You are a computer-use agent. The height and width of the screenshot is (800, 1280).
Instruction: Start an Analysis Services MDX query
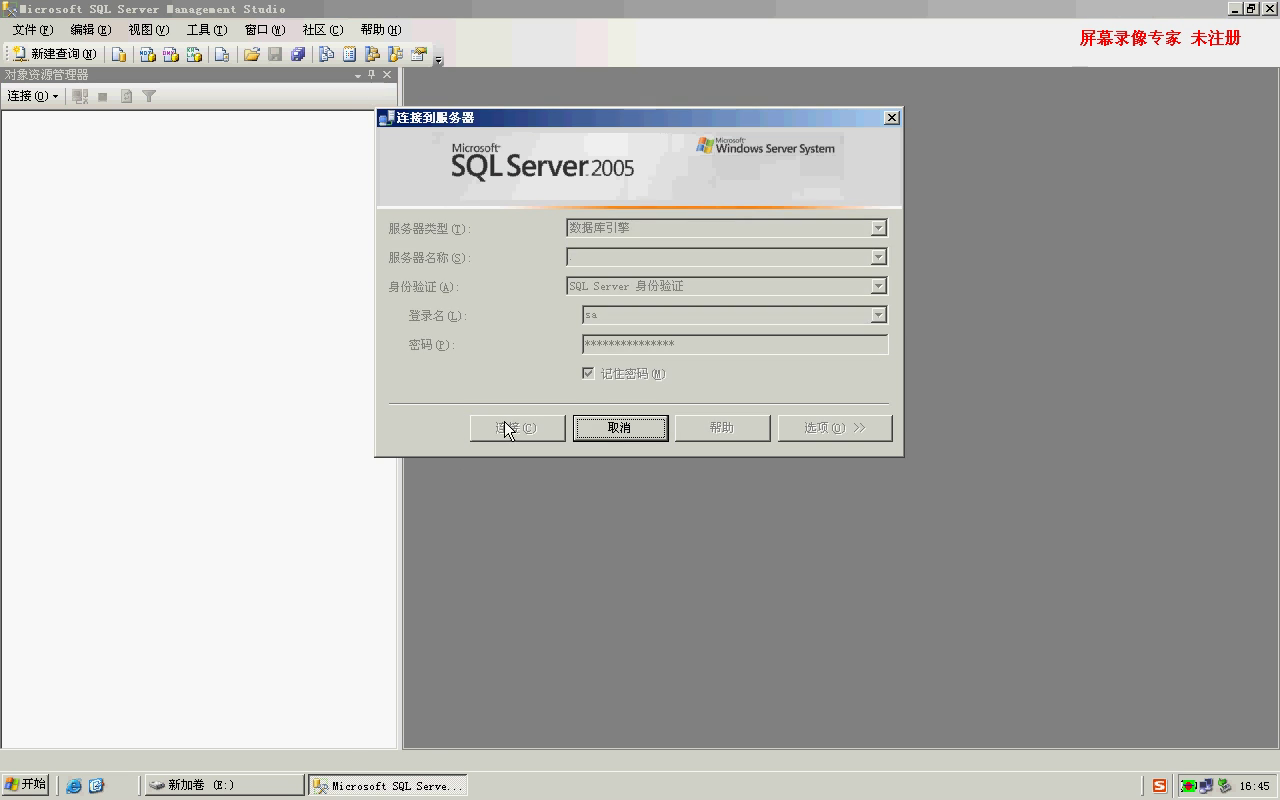(x=147, y=54)
